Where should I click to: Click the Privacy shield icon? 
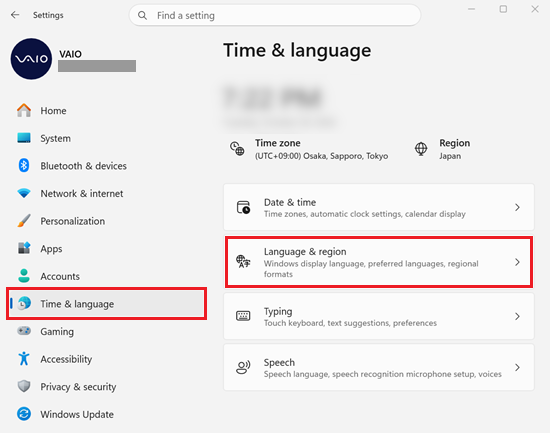24,386
